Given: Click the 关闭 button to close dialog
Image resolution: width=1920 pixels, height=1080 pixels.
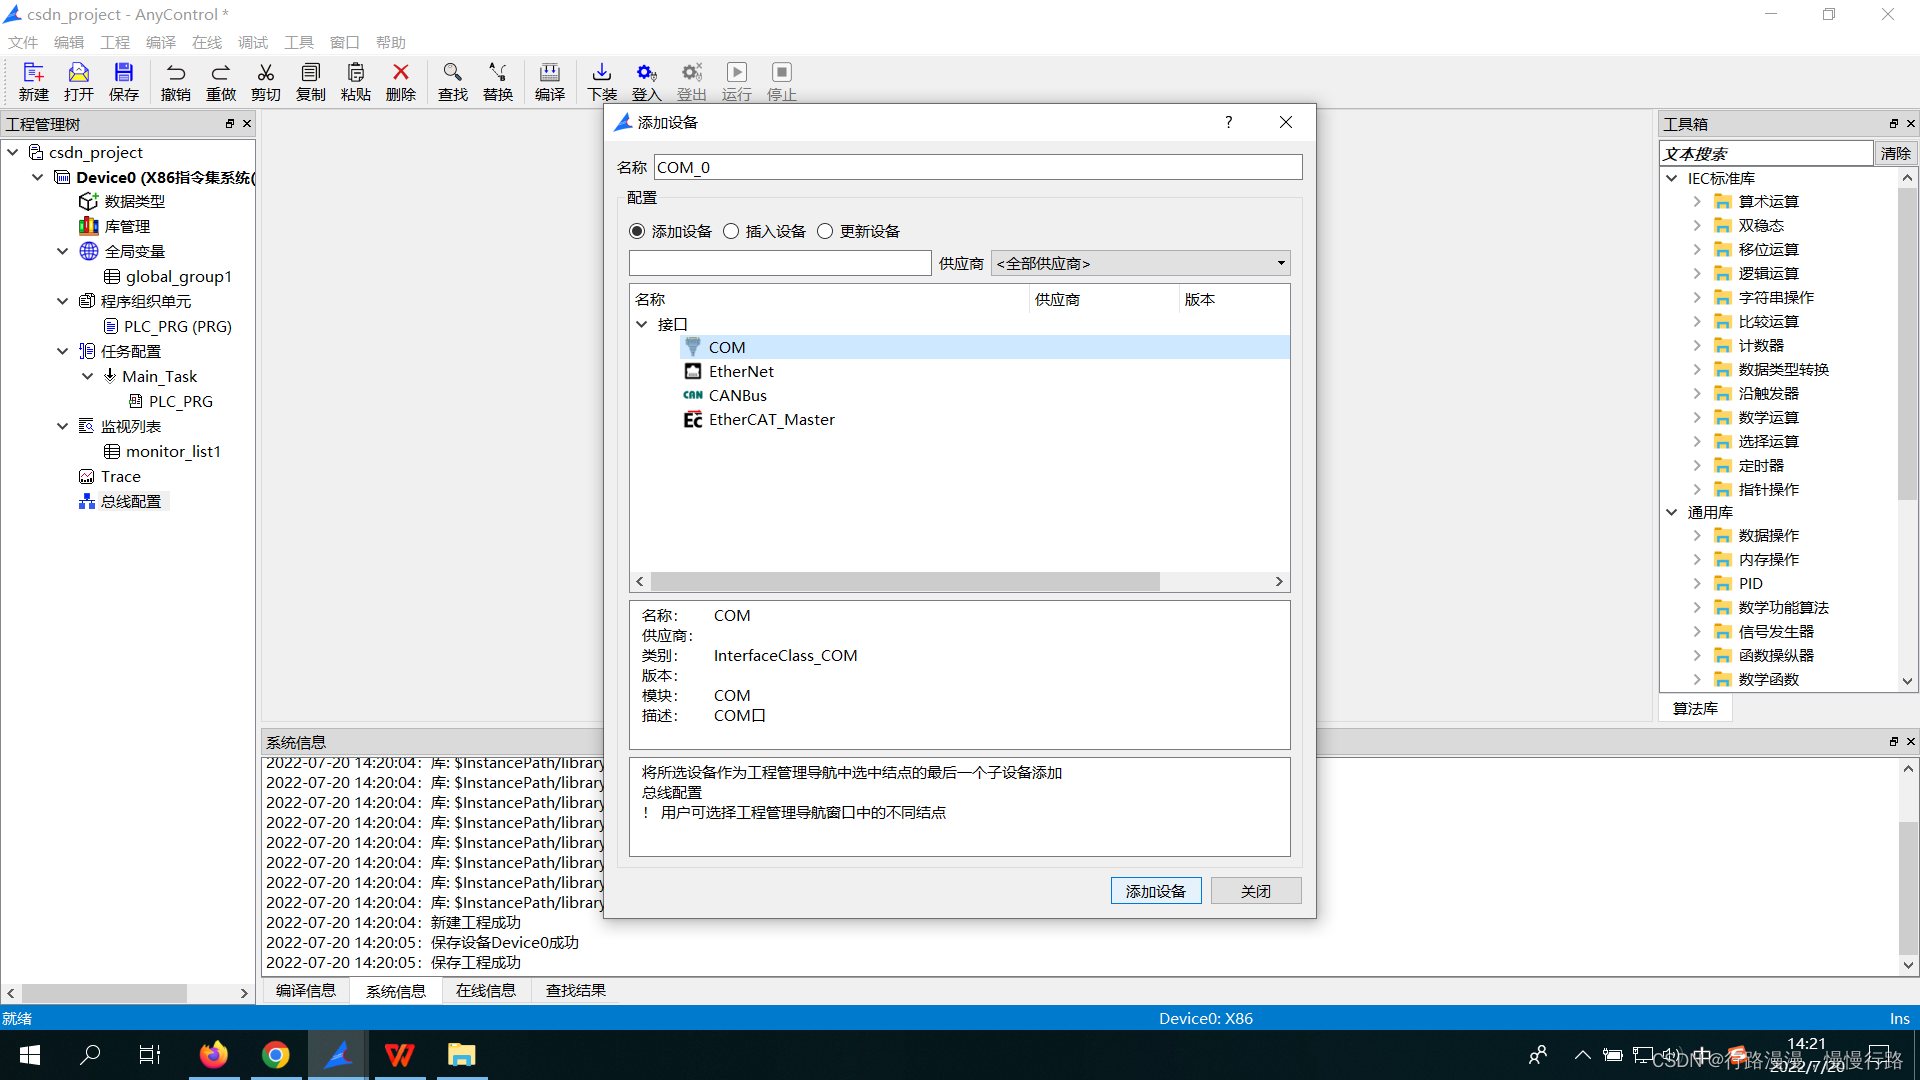Looking at the screenshot, I should pyautogui.click(x=1256, y=890).
